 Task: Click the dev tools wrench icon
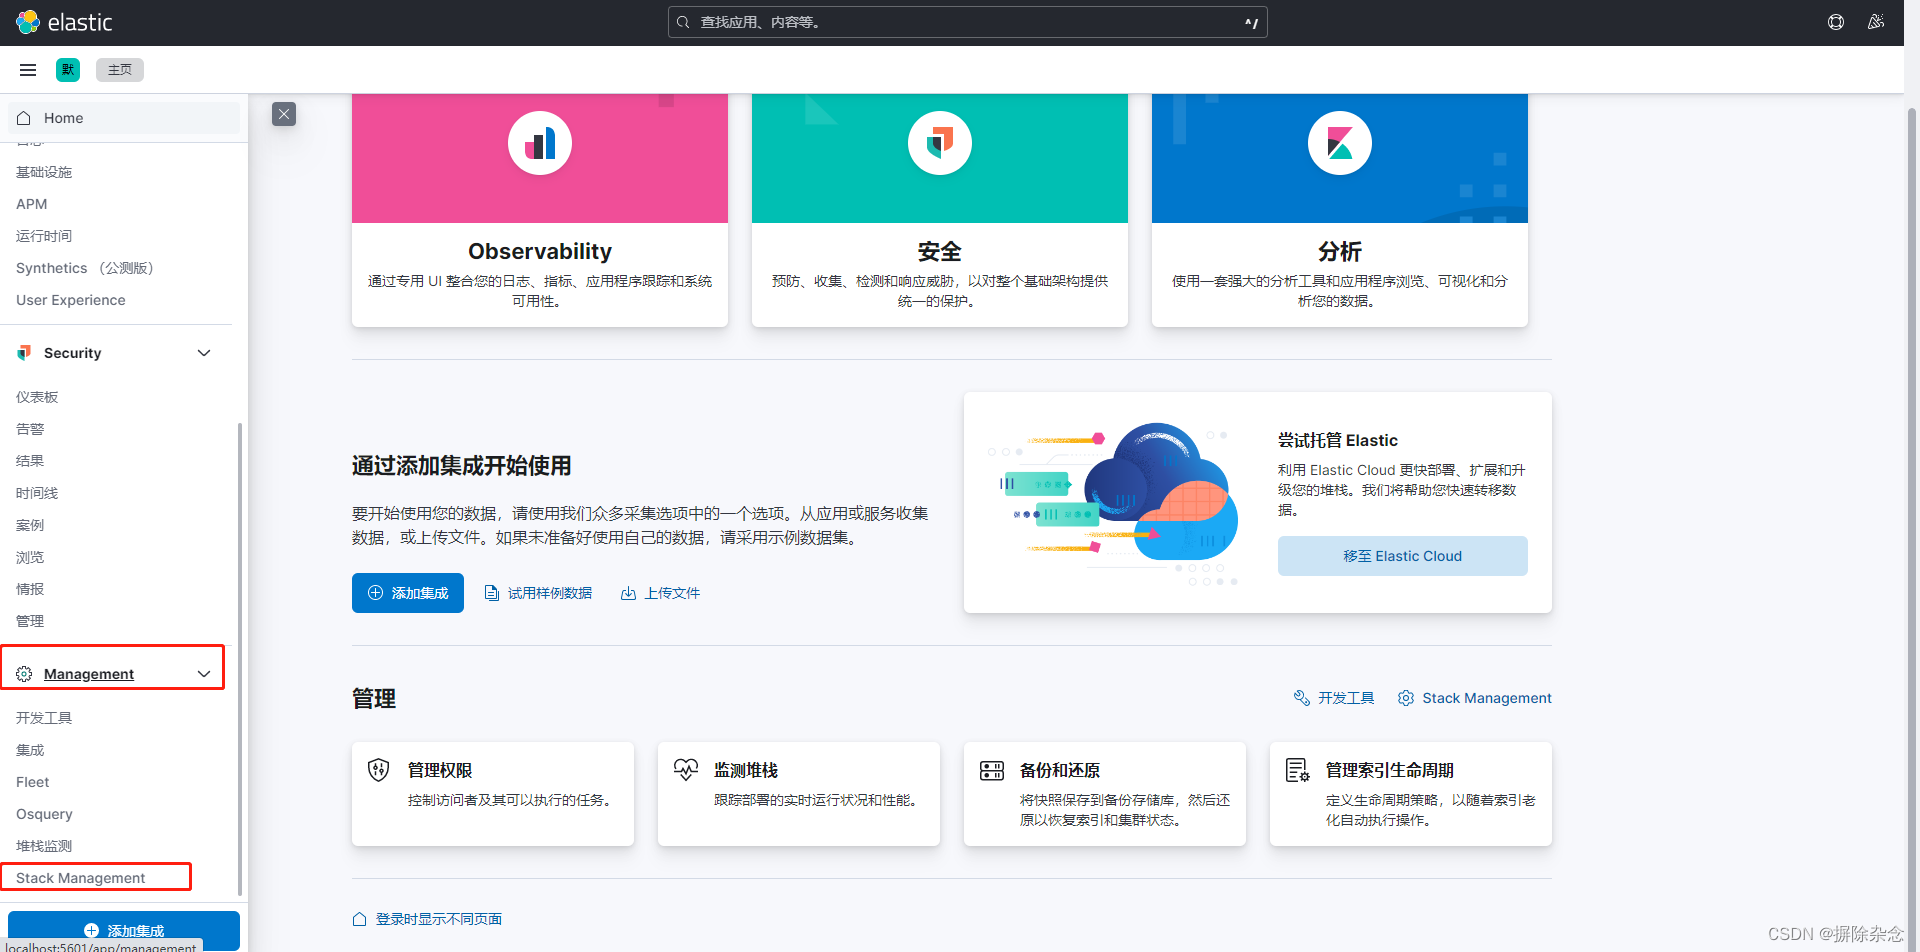coord(1302,698)
